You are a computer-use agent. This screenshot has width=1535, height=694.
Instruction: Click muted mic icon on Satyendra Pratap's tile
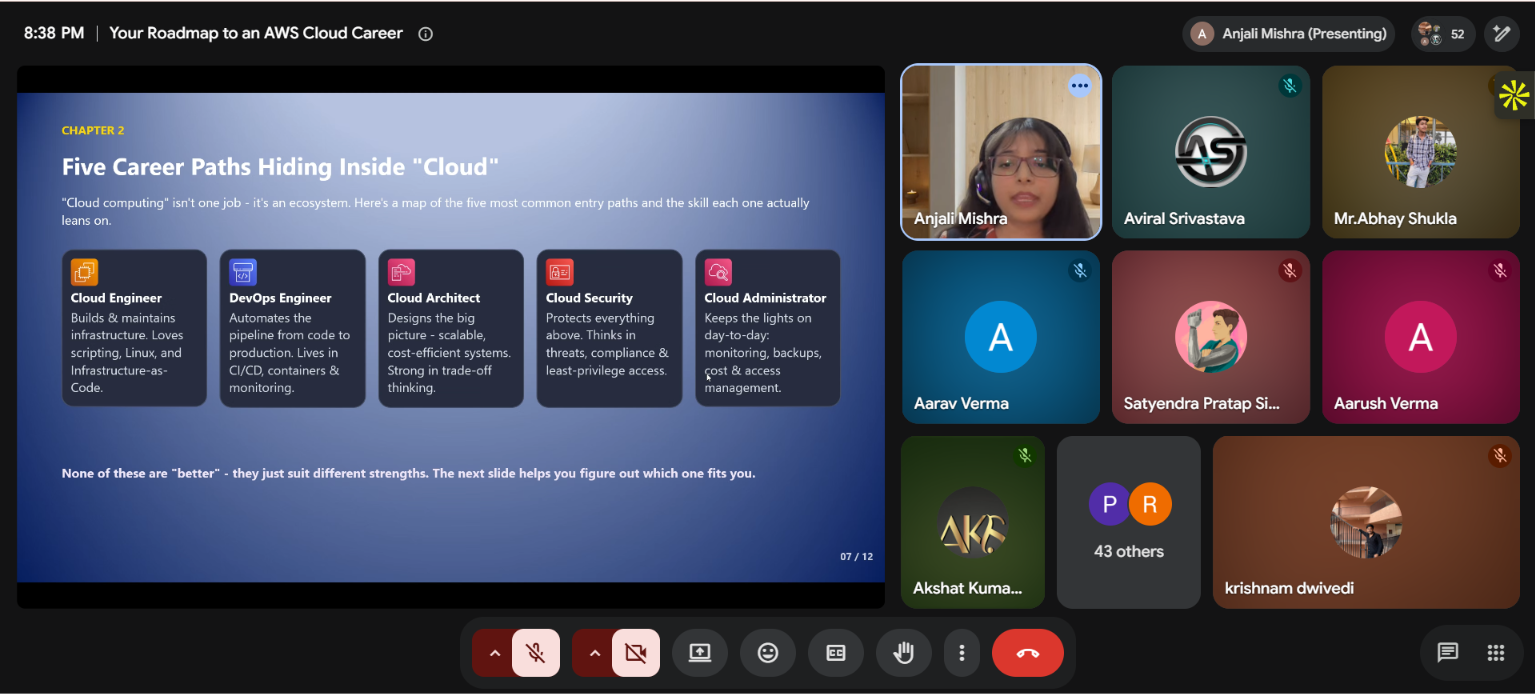pyautogui.click(x=1290, y=271)
